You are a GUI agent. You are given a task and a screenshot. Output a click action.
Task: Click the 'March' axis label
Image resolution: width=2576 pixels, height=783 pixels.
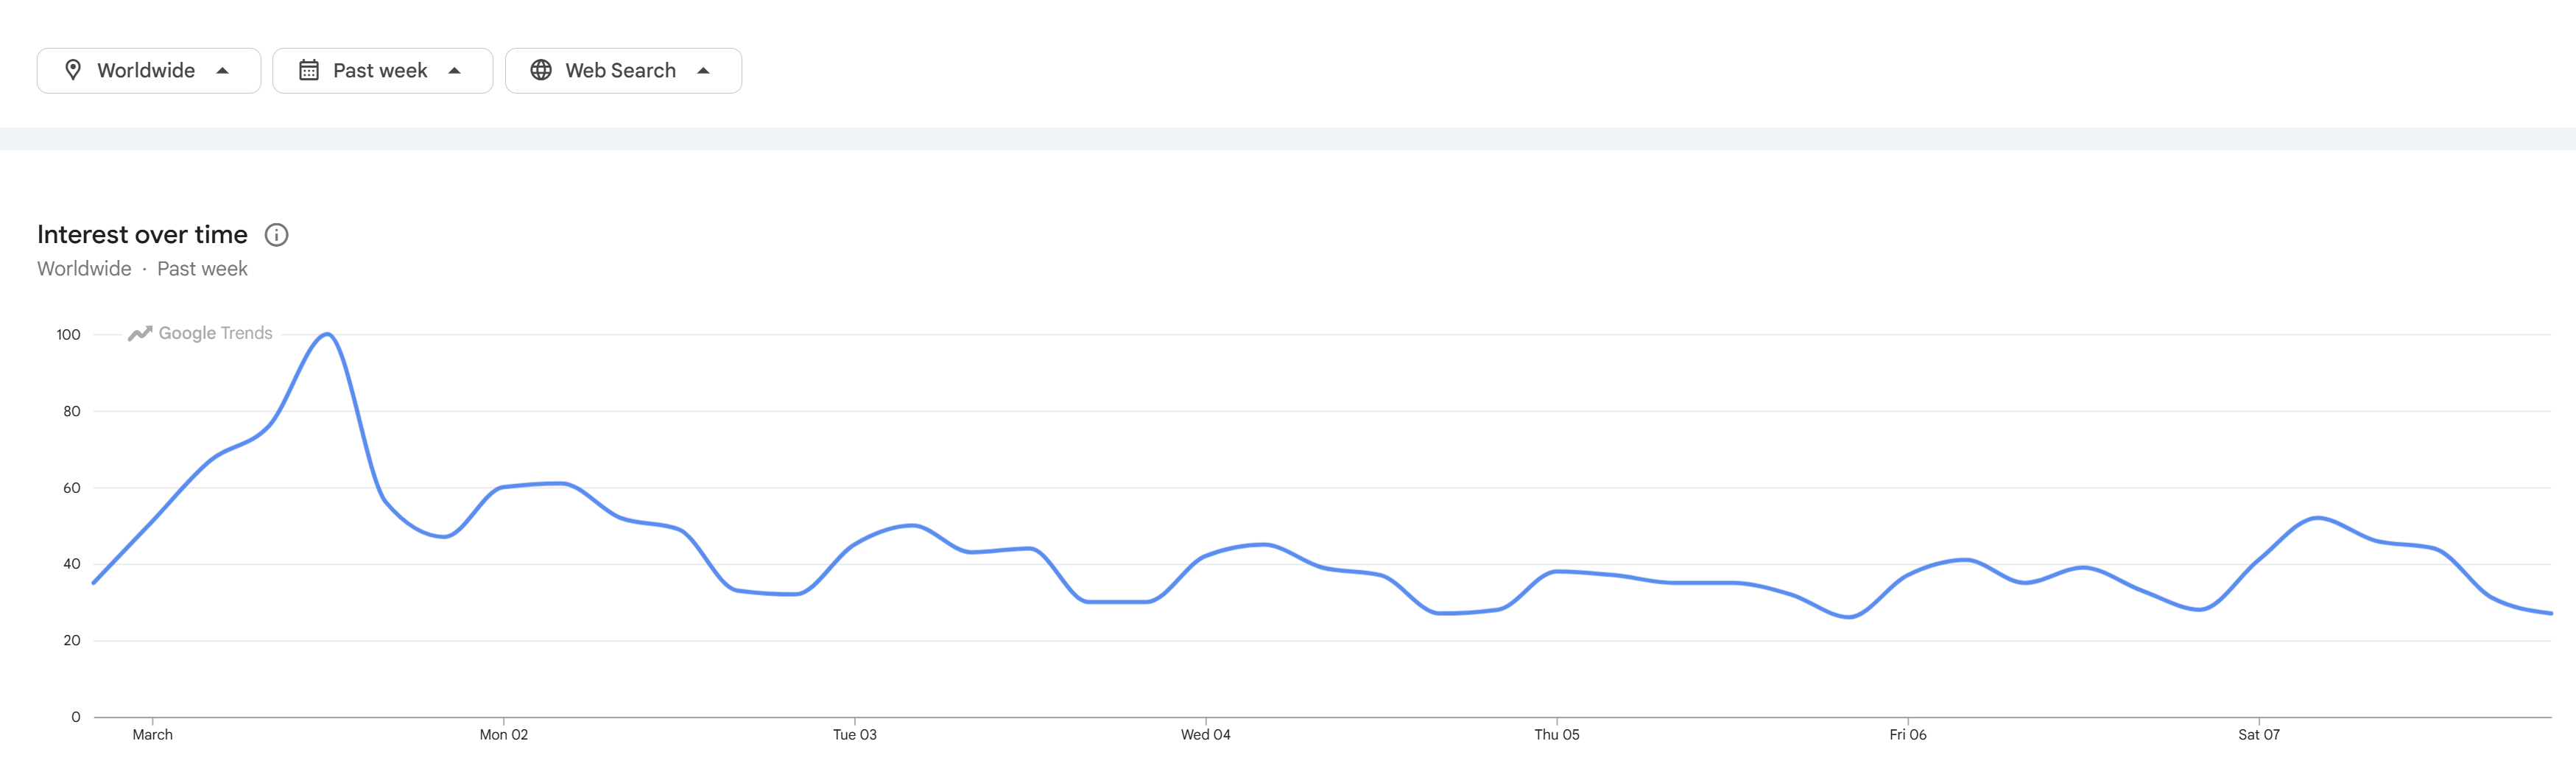153,735
